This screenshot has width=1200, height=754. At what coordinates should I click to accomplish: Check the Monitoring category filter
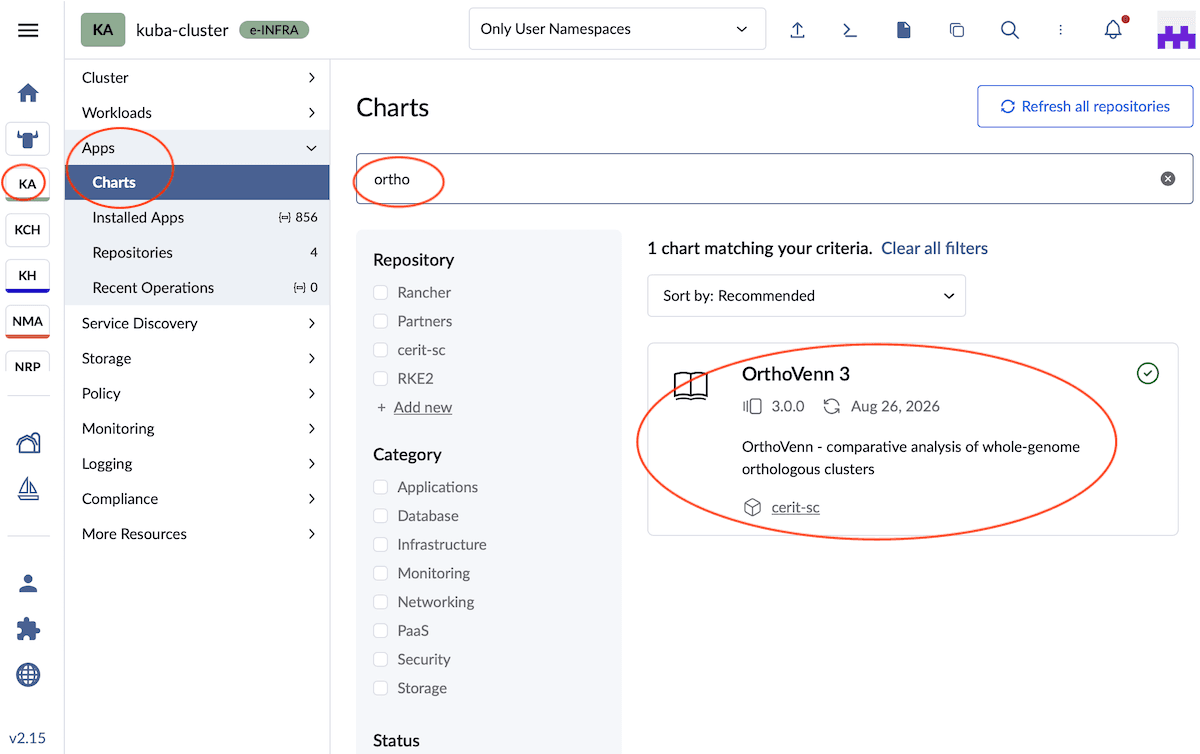[380, 574]
